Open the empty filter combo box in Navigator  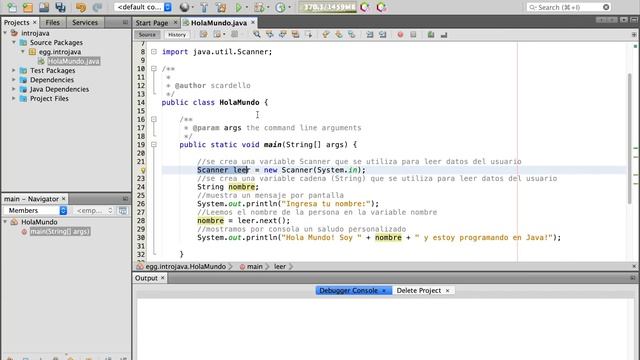(94, 210)
